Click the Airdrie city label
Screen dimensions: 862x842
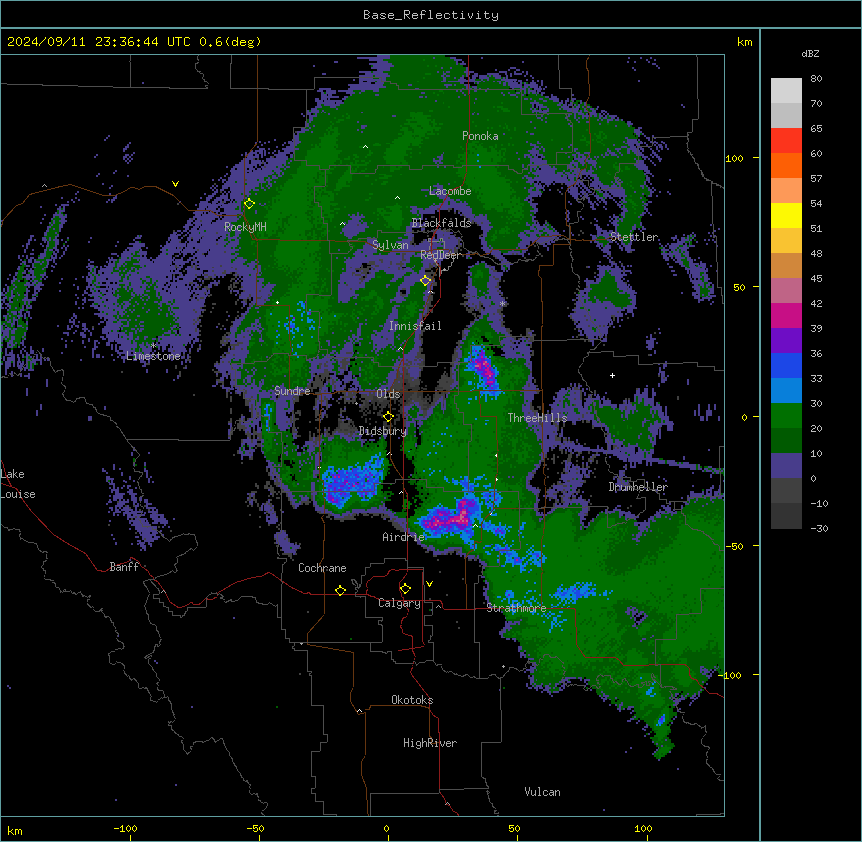pos(404,537)
